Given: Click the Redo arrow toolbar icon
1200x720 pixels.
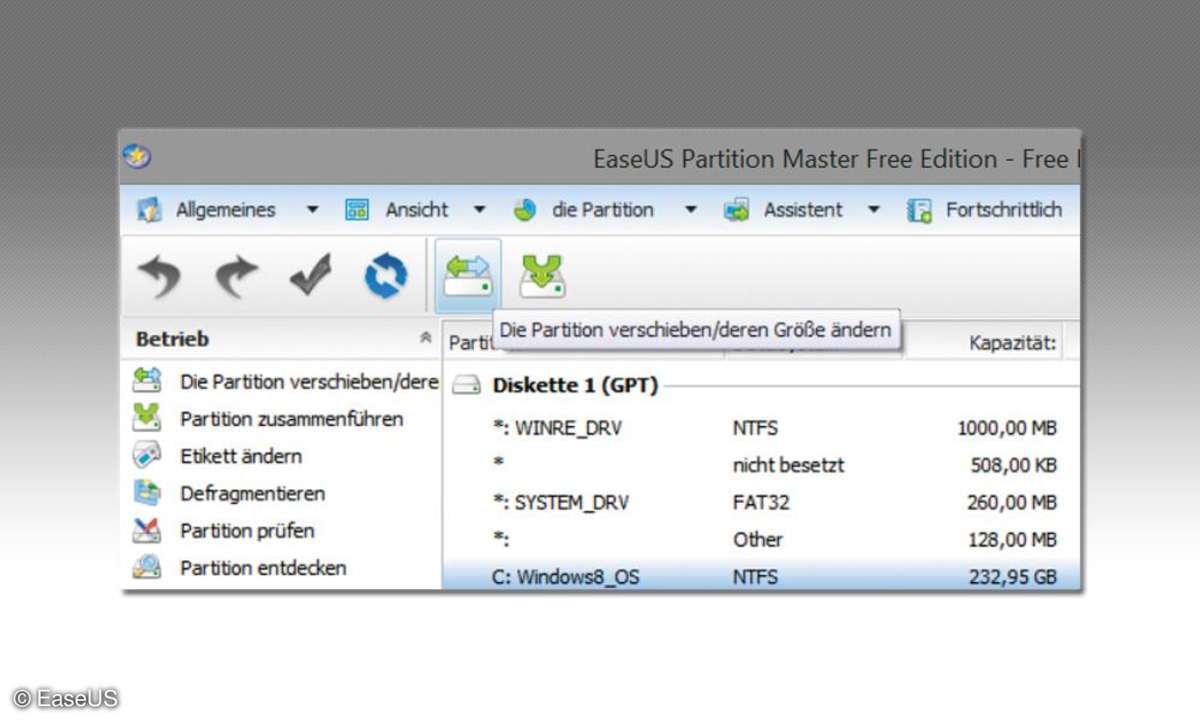Looking at the screenshot, I should (236, 277).
